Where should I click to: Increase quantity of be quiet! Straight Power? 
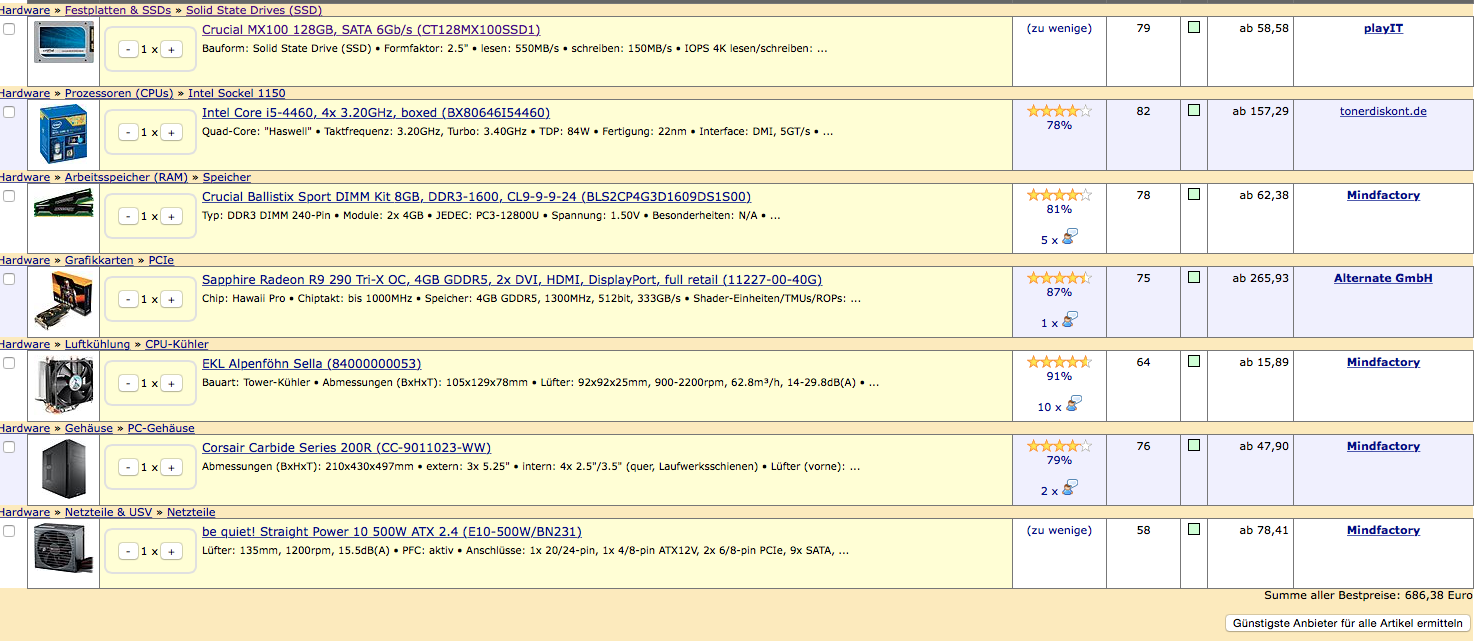click(171, 551)
